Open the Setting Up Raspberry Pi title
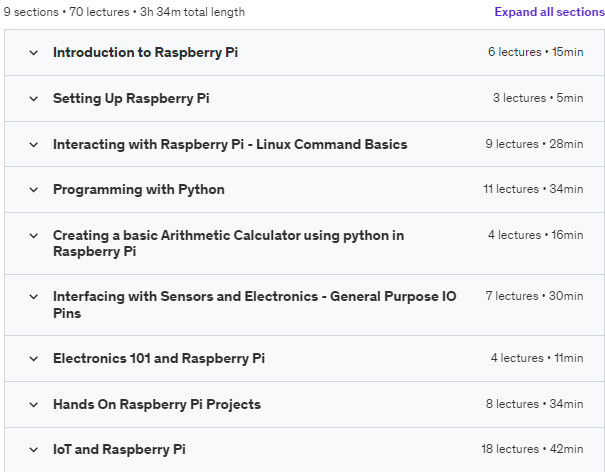The width and height of the screenshot is (605, 472). coord(131,98)
